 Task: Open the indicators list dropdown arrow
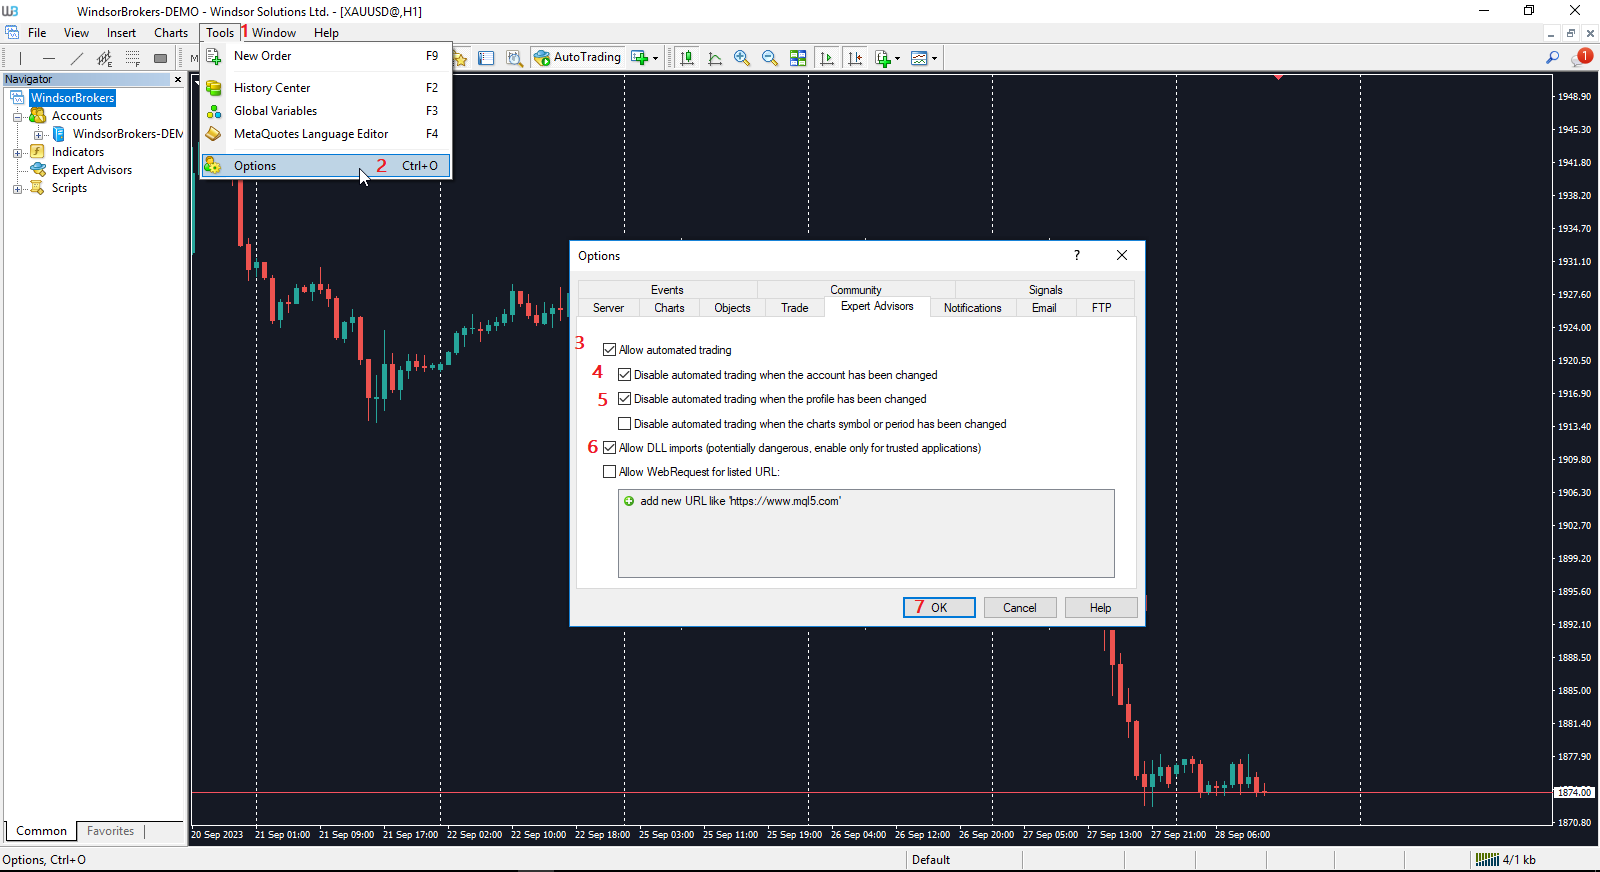pyautogui.click(x=897, y=58)
